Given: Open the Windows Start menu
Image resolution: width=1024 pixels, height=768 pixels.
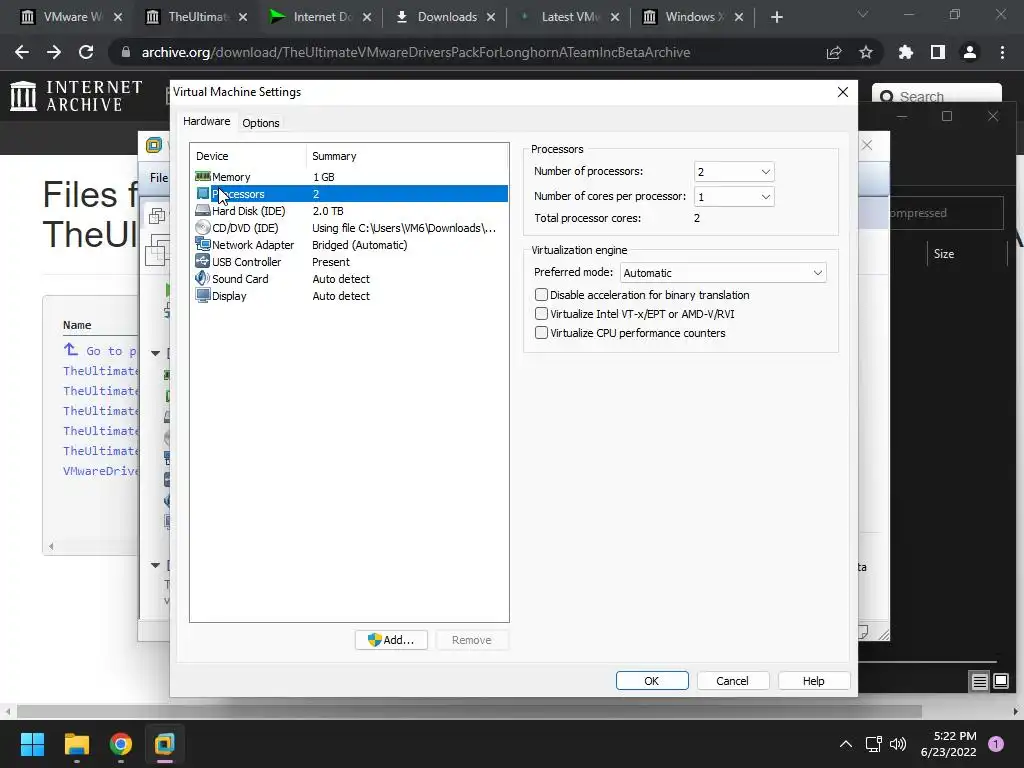Looking at the screenshot, I should pyautogui.click(x=32, y=744).
